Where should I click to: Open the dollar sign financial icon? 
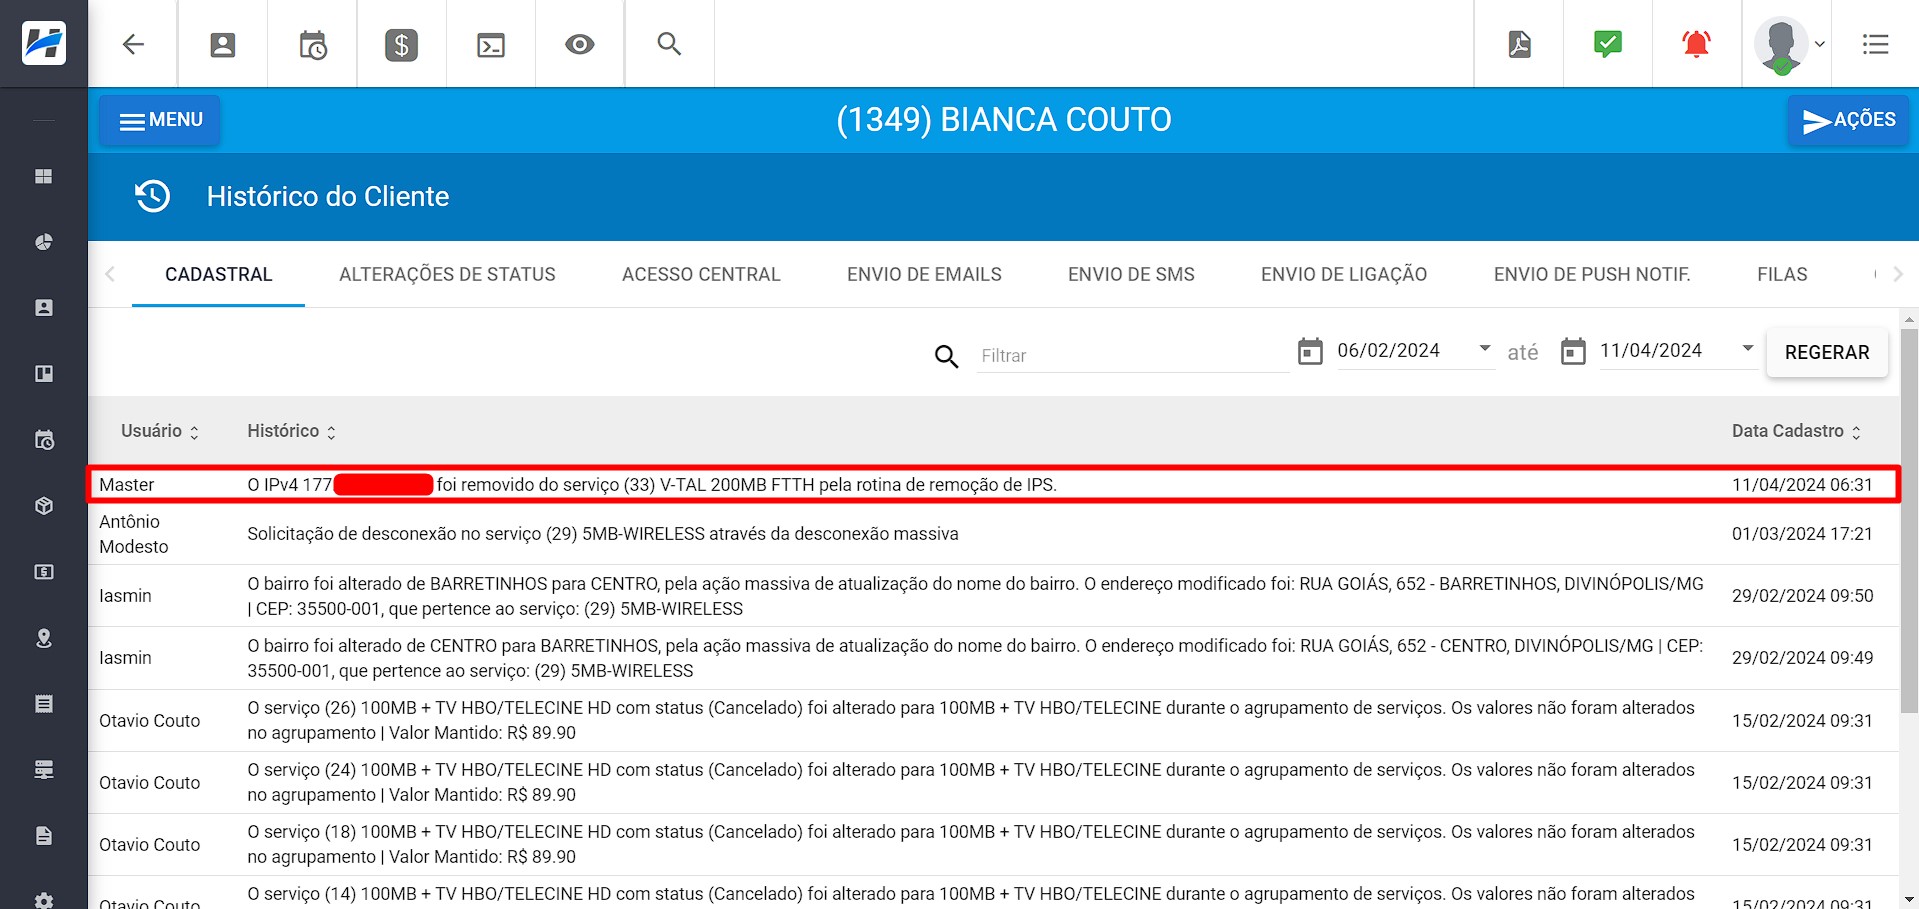tap(401, 45)
